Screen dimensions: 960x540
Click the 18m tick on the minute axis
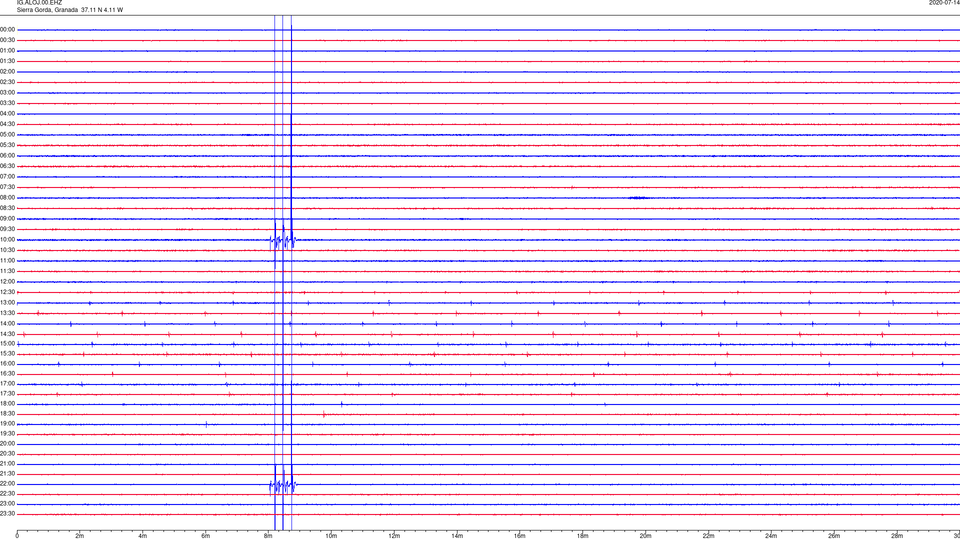[x=582, y=536]
